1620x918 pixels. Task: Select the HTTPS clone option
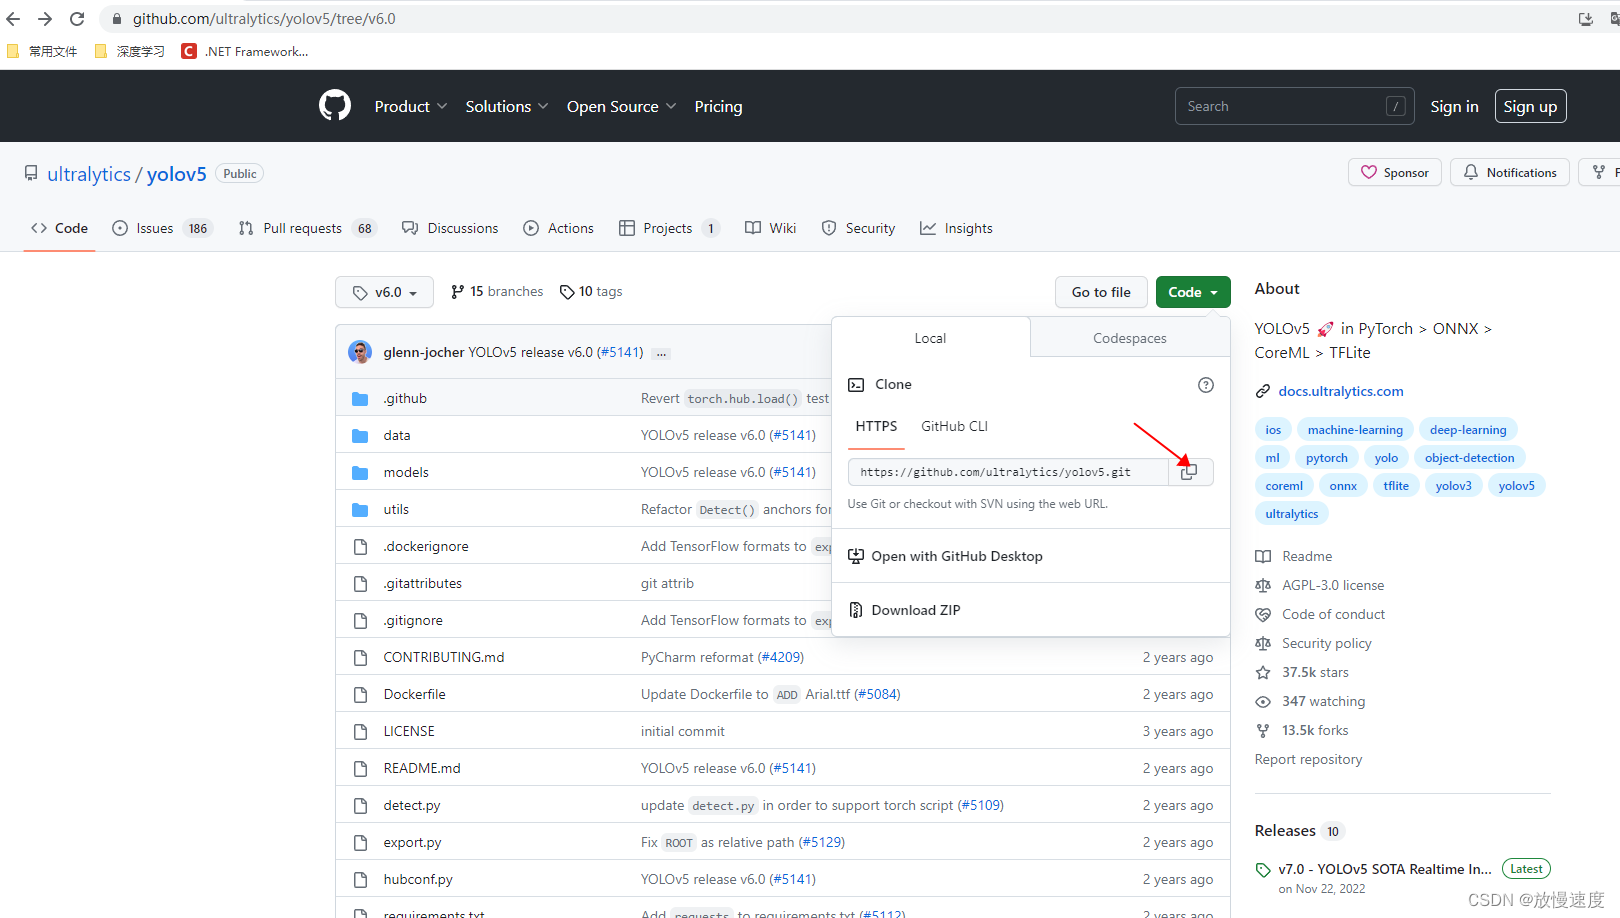pos(876,426)
